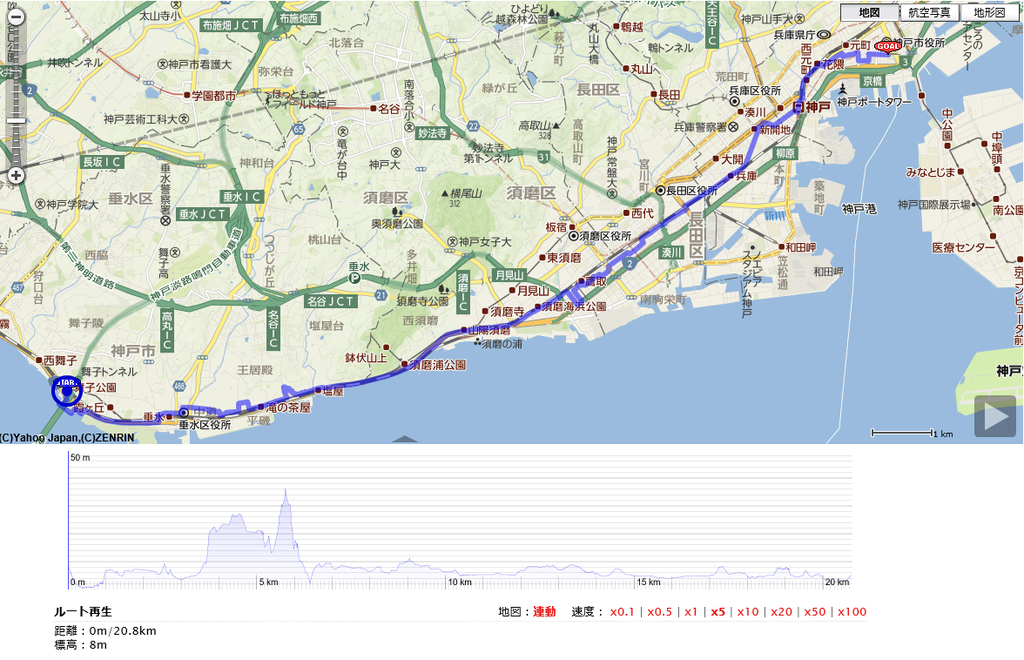Collapse the map using bottom triangle handle
Image resolution: width=1024 pixels, height=660 pixels.
click(x=406, y=439)
